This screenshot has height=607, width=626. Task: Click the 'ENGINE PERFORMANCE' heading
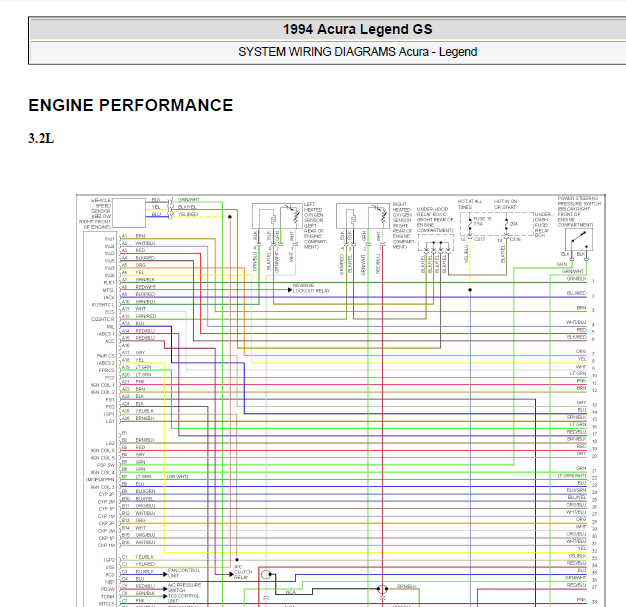click(x=131, y=105)
